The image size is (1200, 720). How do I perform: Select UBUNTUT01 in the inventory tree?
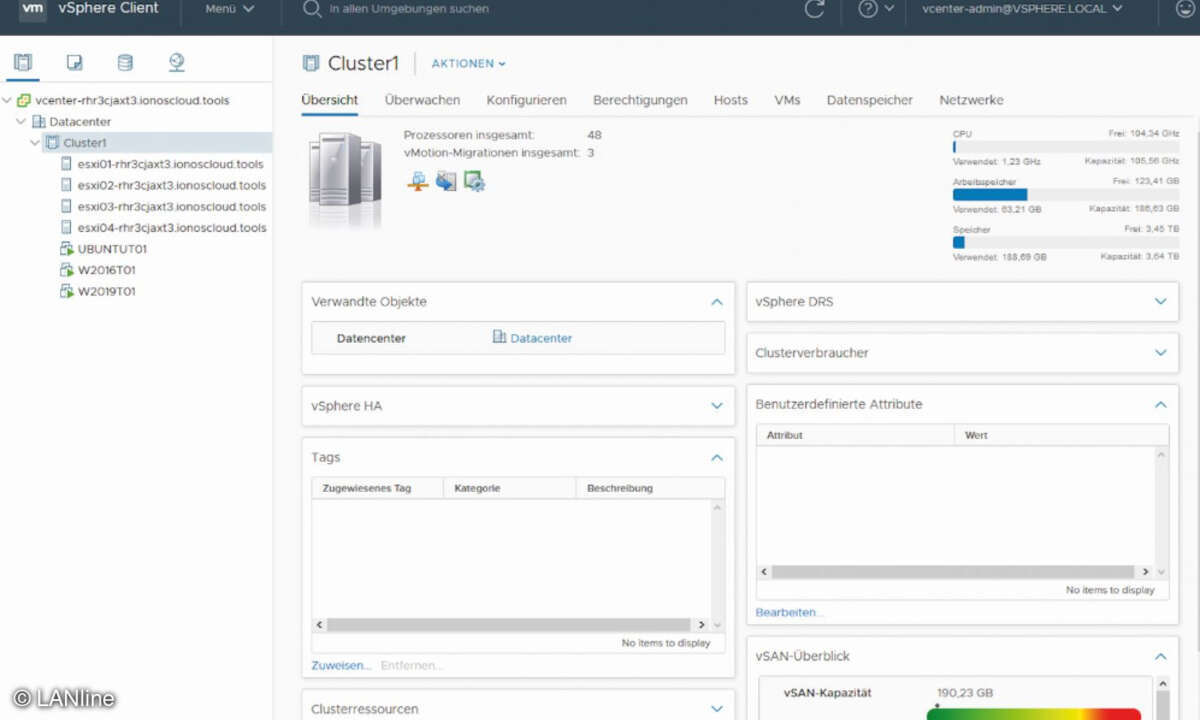click(113, 249)
